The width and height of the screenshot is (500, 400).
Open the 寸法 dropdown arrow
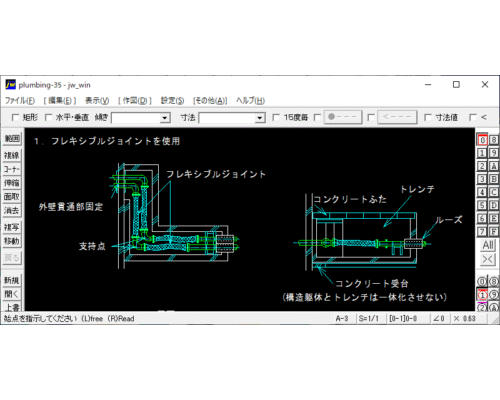pyautogui.click(x=260, y=118)
